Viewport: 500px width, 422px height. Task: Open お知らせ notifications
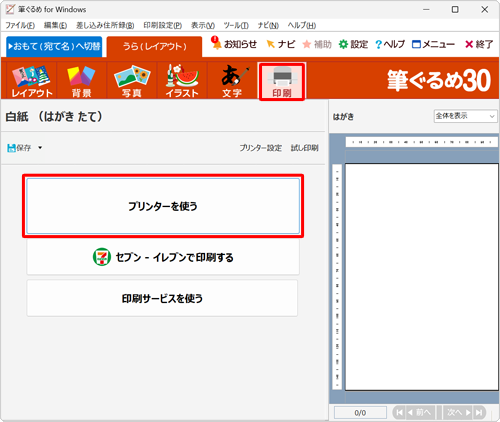pos(234,44)
